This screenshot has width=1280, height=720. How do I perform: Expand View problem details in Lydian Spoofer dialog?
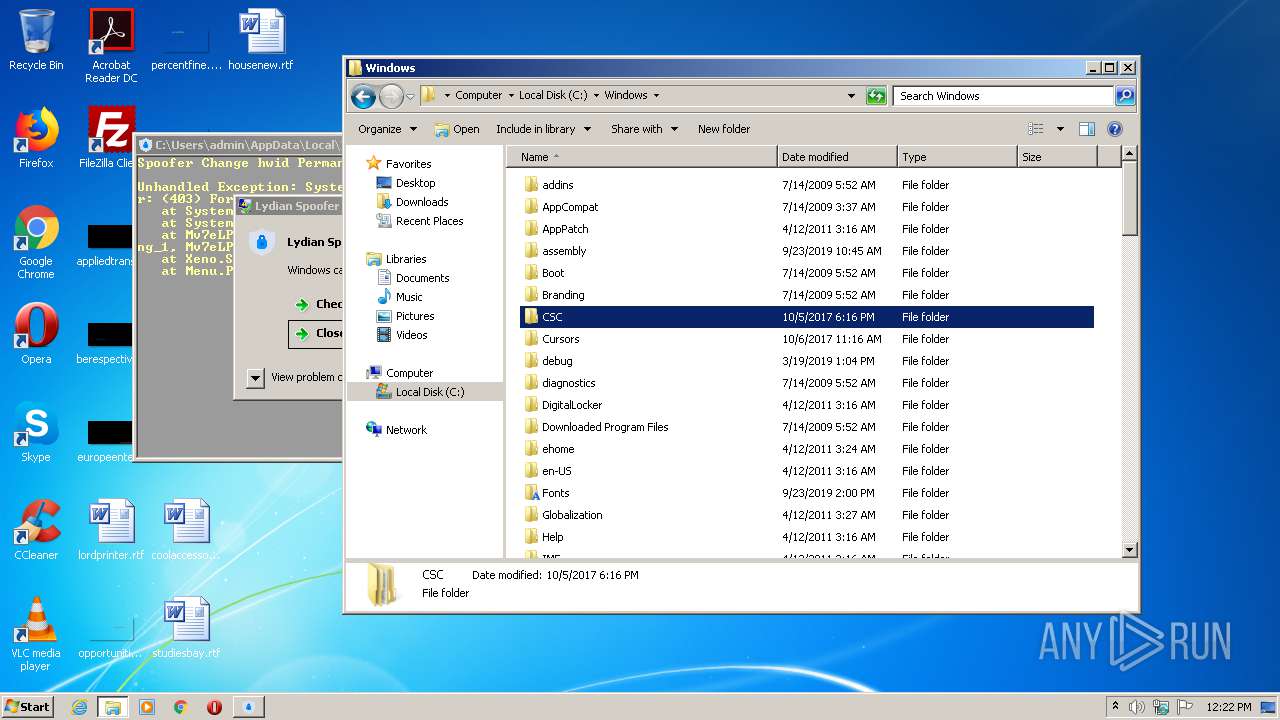255,378
